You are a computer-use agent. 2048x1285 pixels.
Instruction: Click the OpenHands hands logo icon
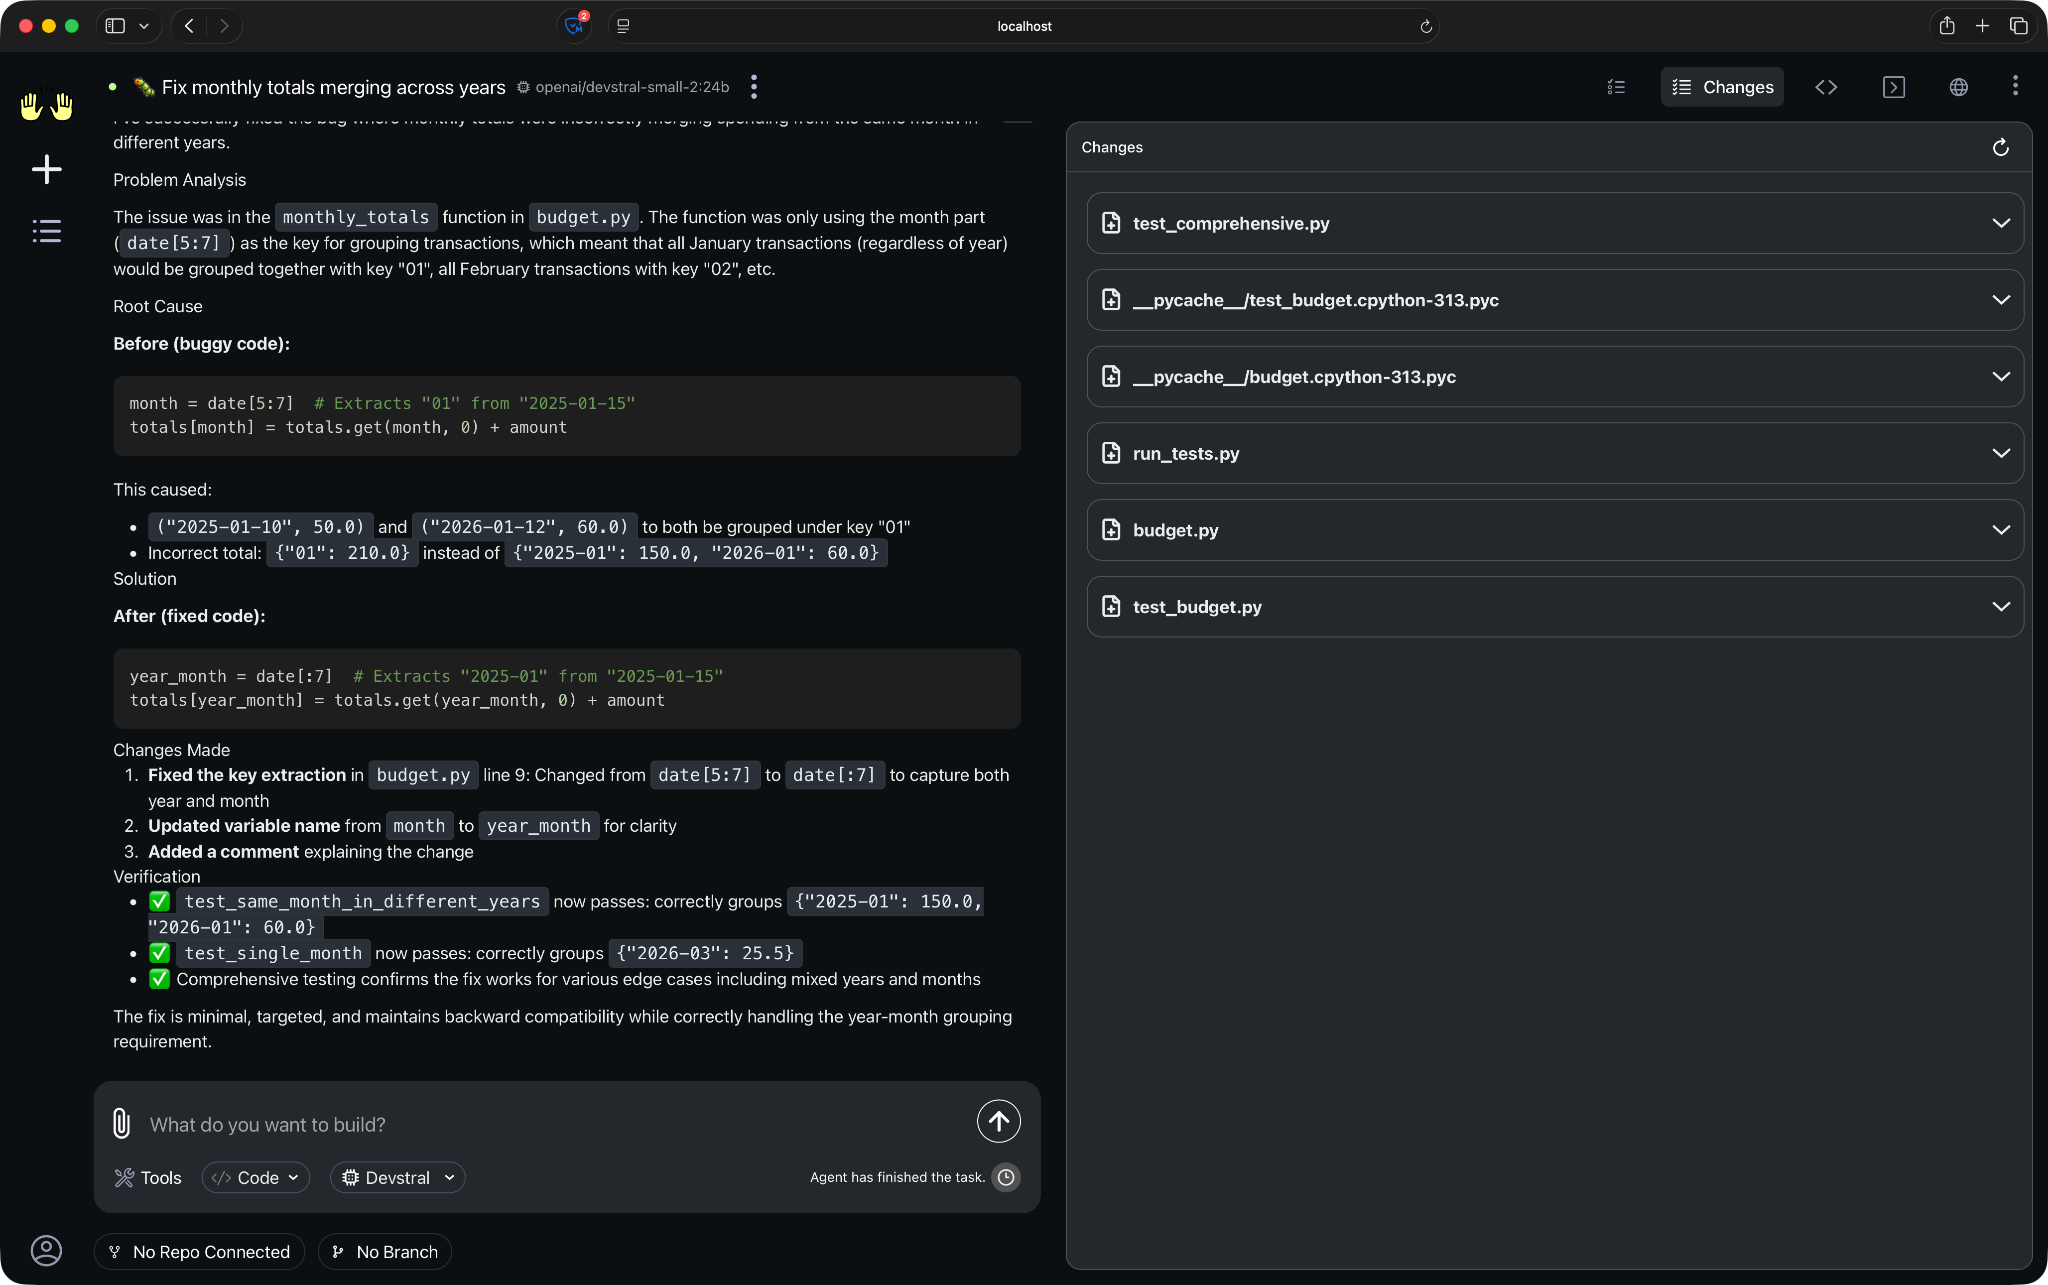47,104
